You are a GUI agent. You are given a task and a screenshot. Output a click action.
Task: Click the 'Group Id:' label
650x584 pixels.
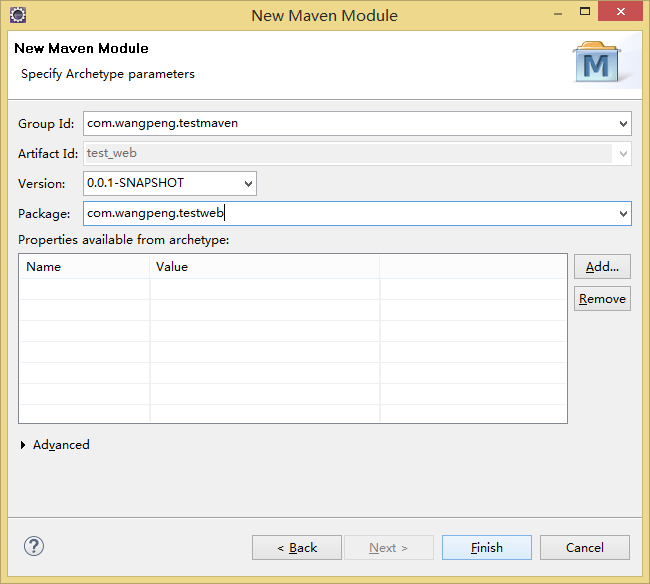(46, 124)
